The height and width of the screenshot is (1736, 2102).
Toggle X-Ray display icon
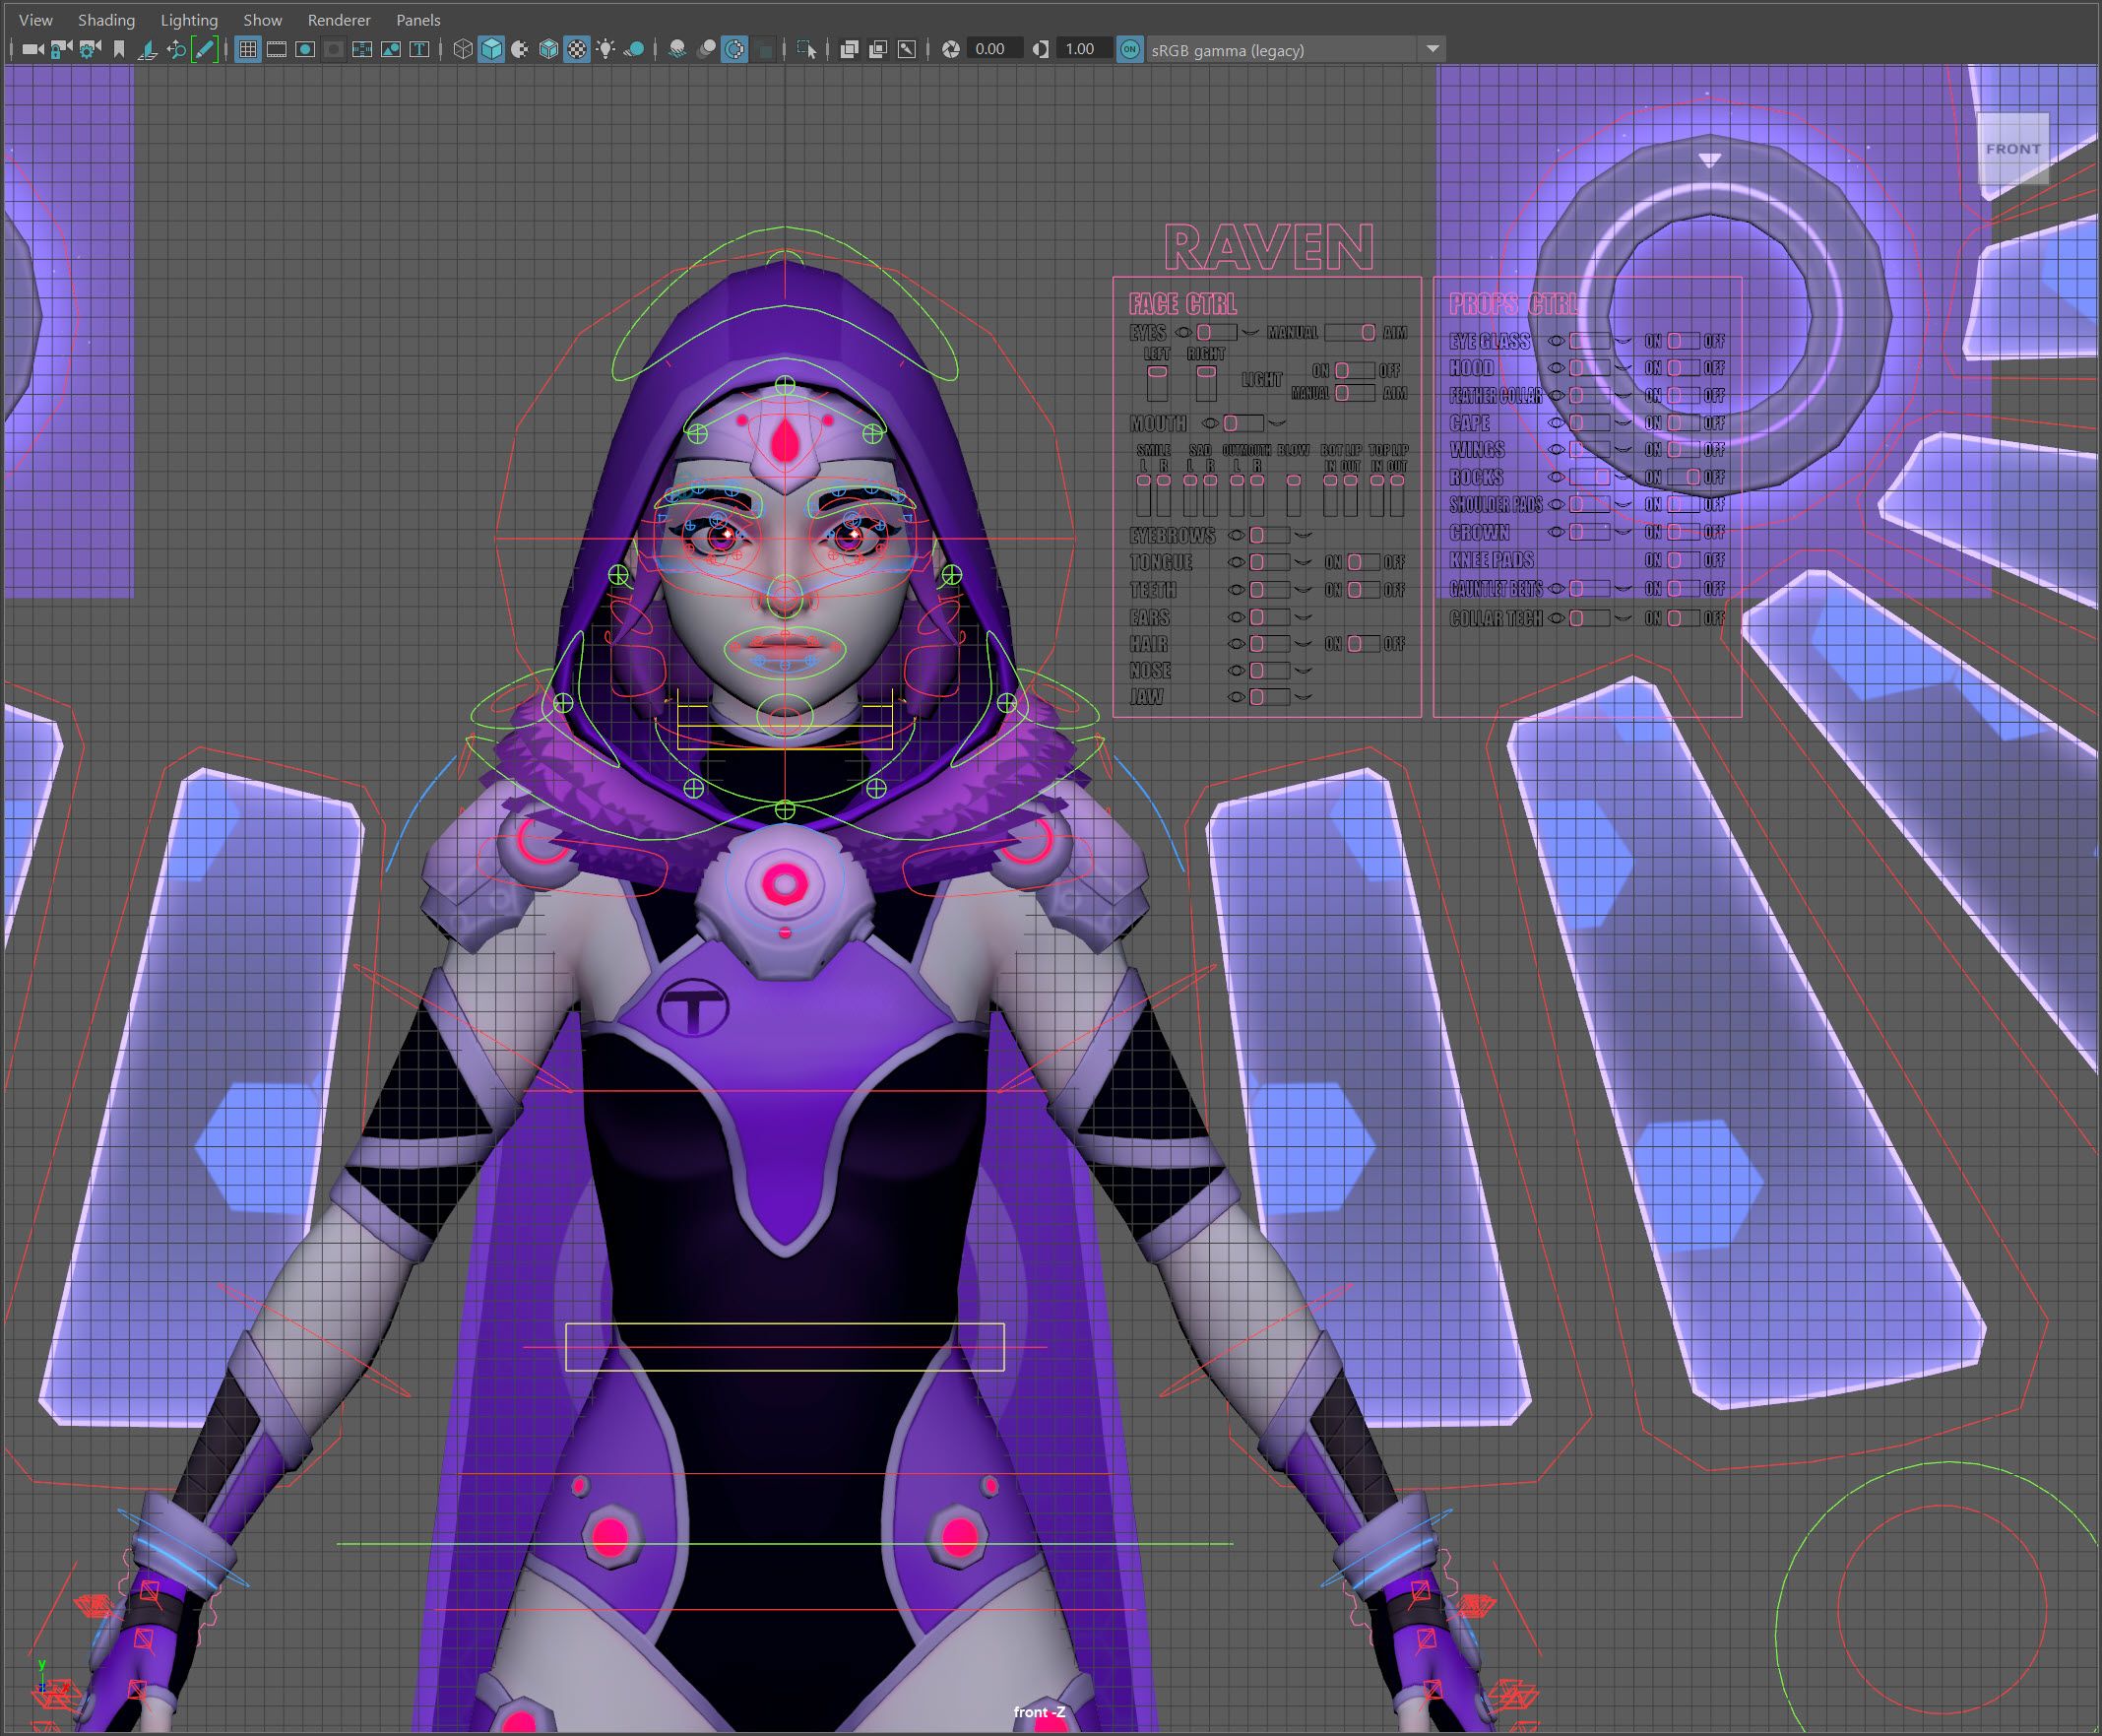pos(850,49)
